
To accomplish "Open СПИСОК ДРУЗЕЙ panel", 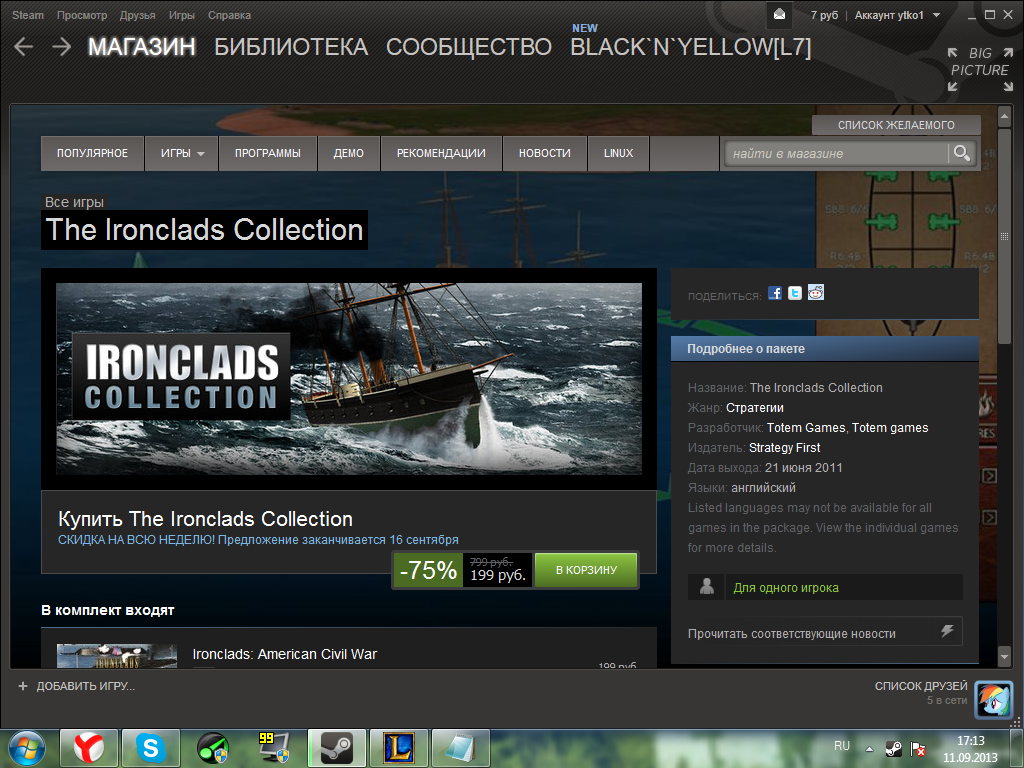I will pos(921,686).
